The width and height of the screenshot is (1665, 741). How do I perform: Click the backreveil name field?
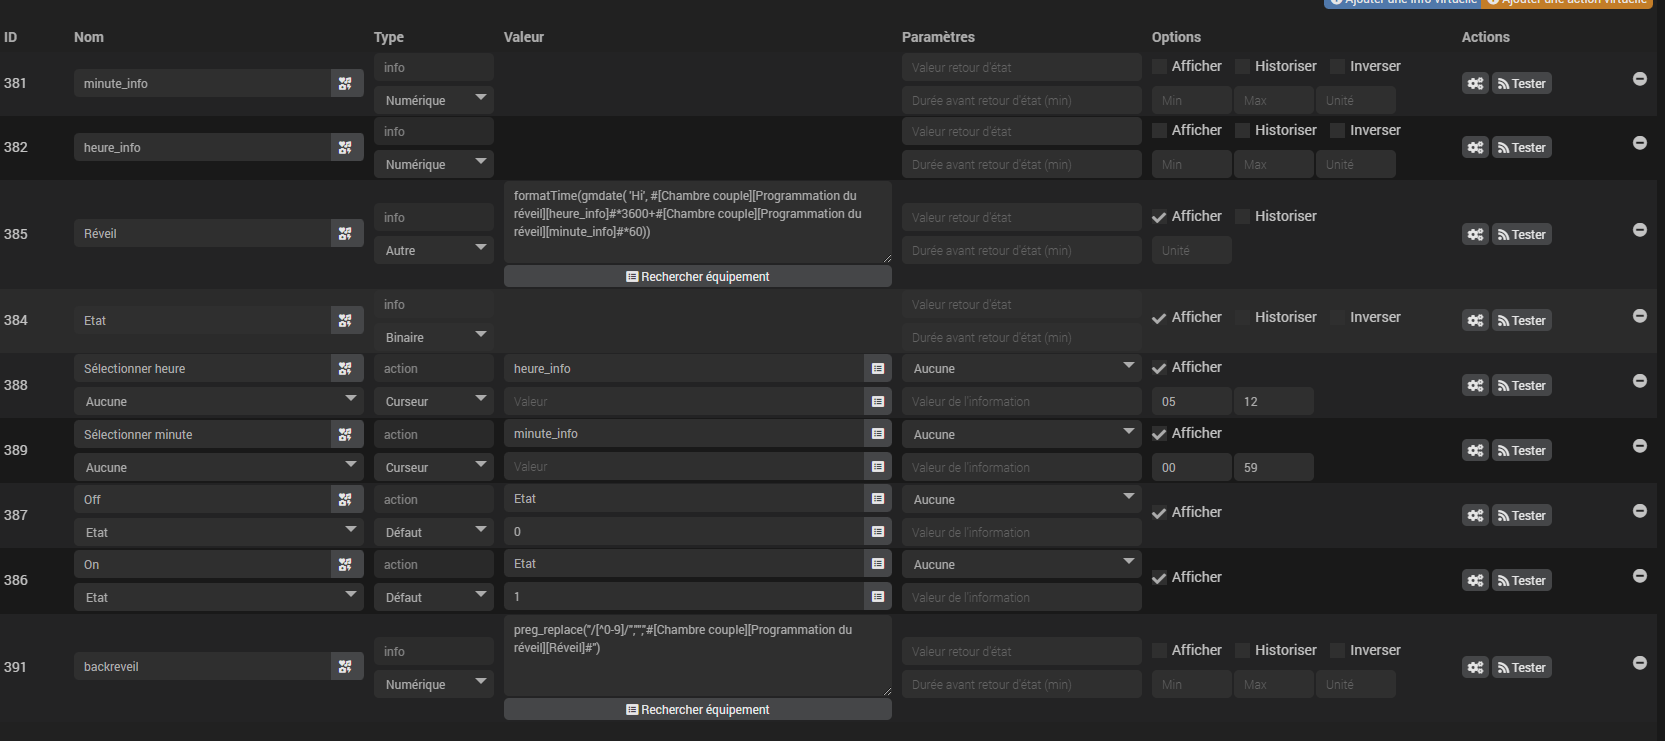(201, 667)
